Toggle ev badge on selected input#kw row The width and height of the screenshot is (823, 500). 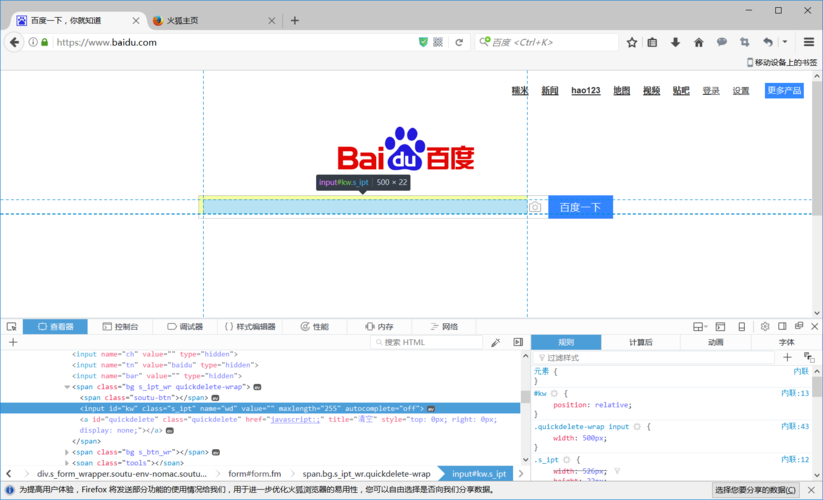[430, 409]
